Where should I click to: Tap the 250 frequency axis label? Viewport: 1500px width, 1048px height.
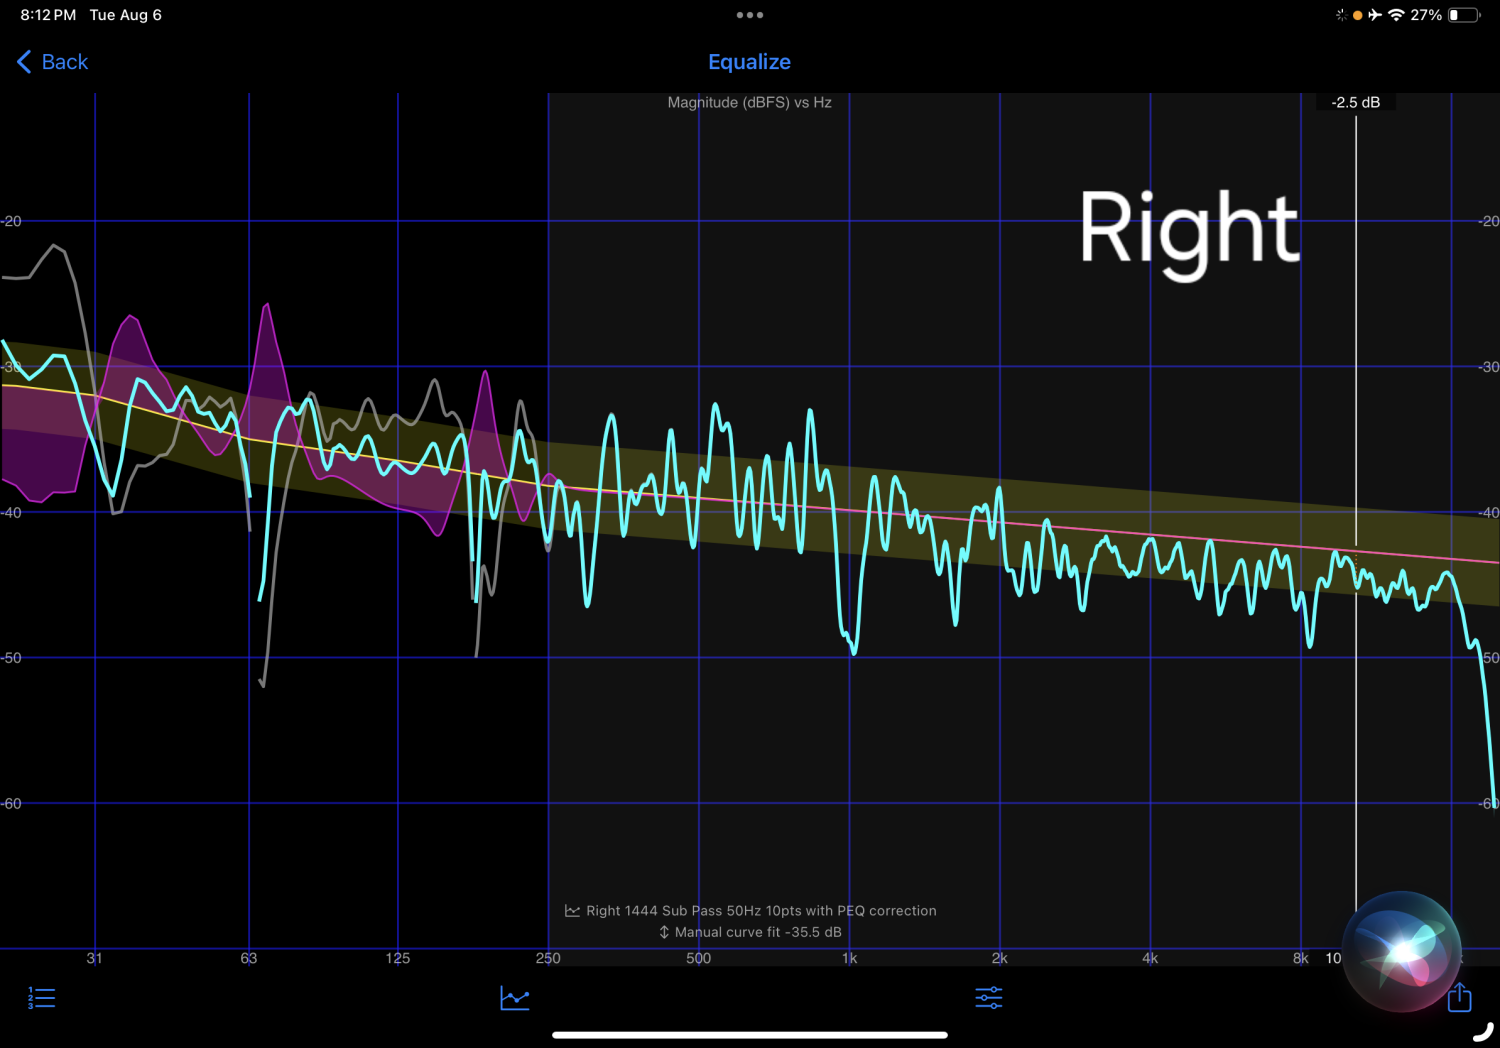click(548, 958)
